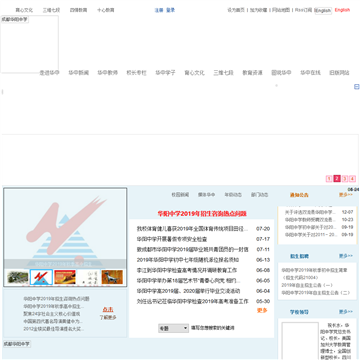This screenshot has width=360, height=360.
Task: Select the bronze horse statue thumbnail
Action: point(112,277)
